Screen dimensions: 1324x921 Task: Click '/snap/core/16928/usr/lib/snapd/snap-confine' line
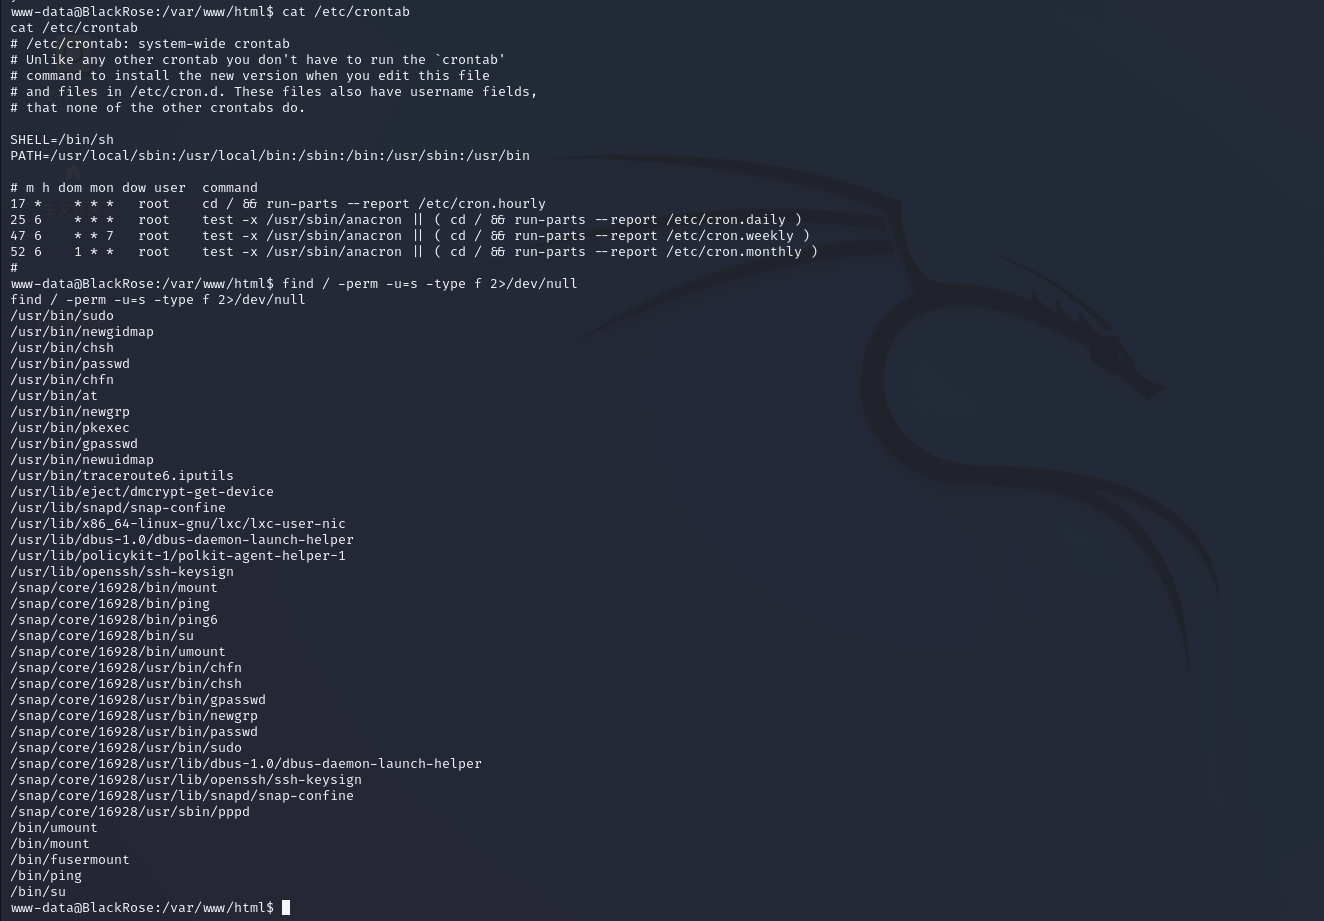click(x=182, y=795)
